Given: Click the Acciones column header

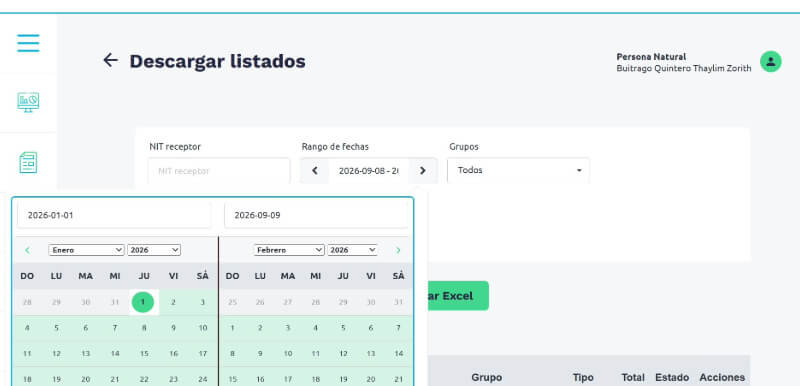Looking at the screenshot, I should coord(722,378).
